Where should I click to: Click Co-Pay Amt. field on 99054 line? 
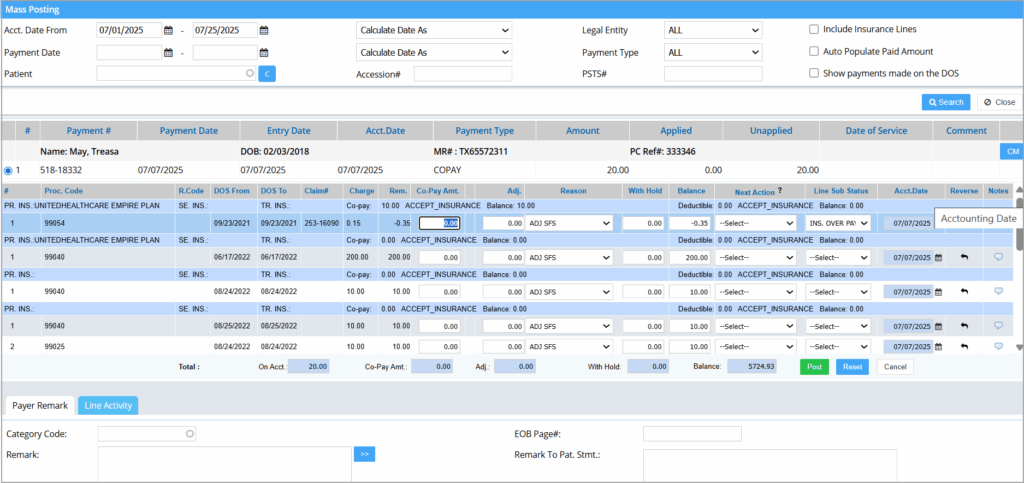tap(440, 223)
